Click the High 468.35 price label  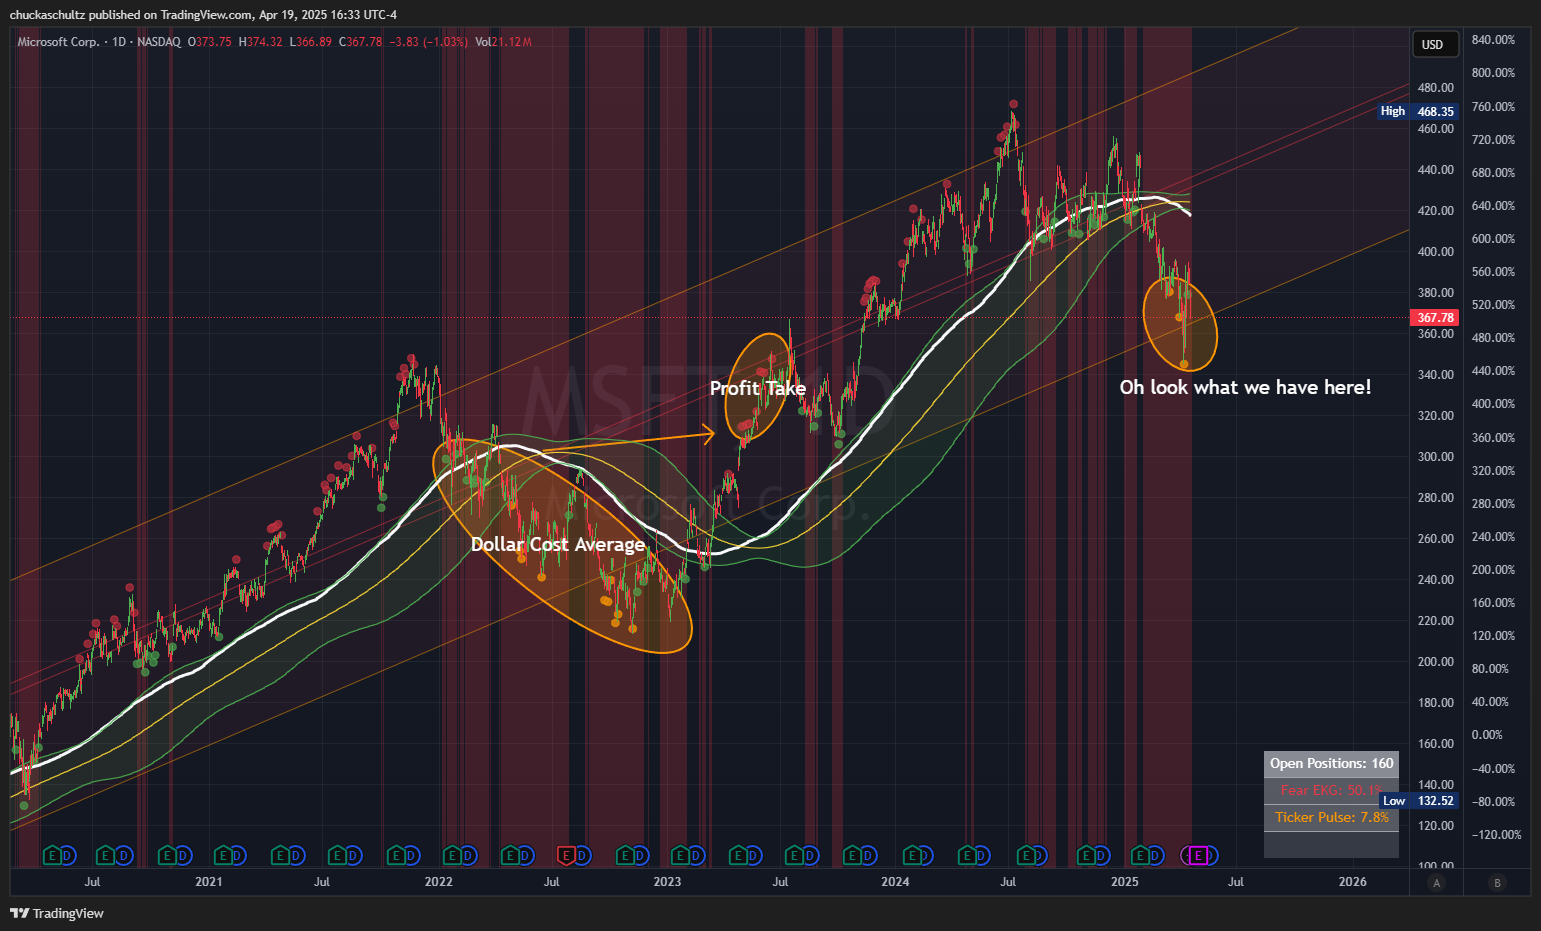coord(1418,111)
